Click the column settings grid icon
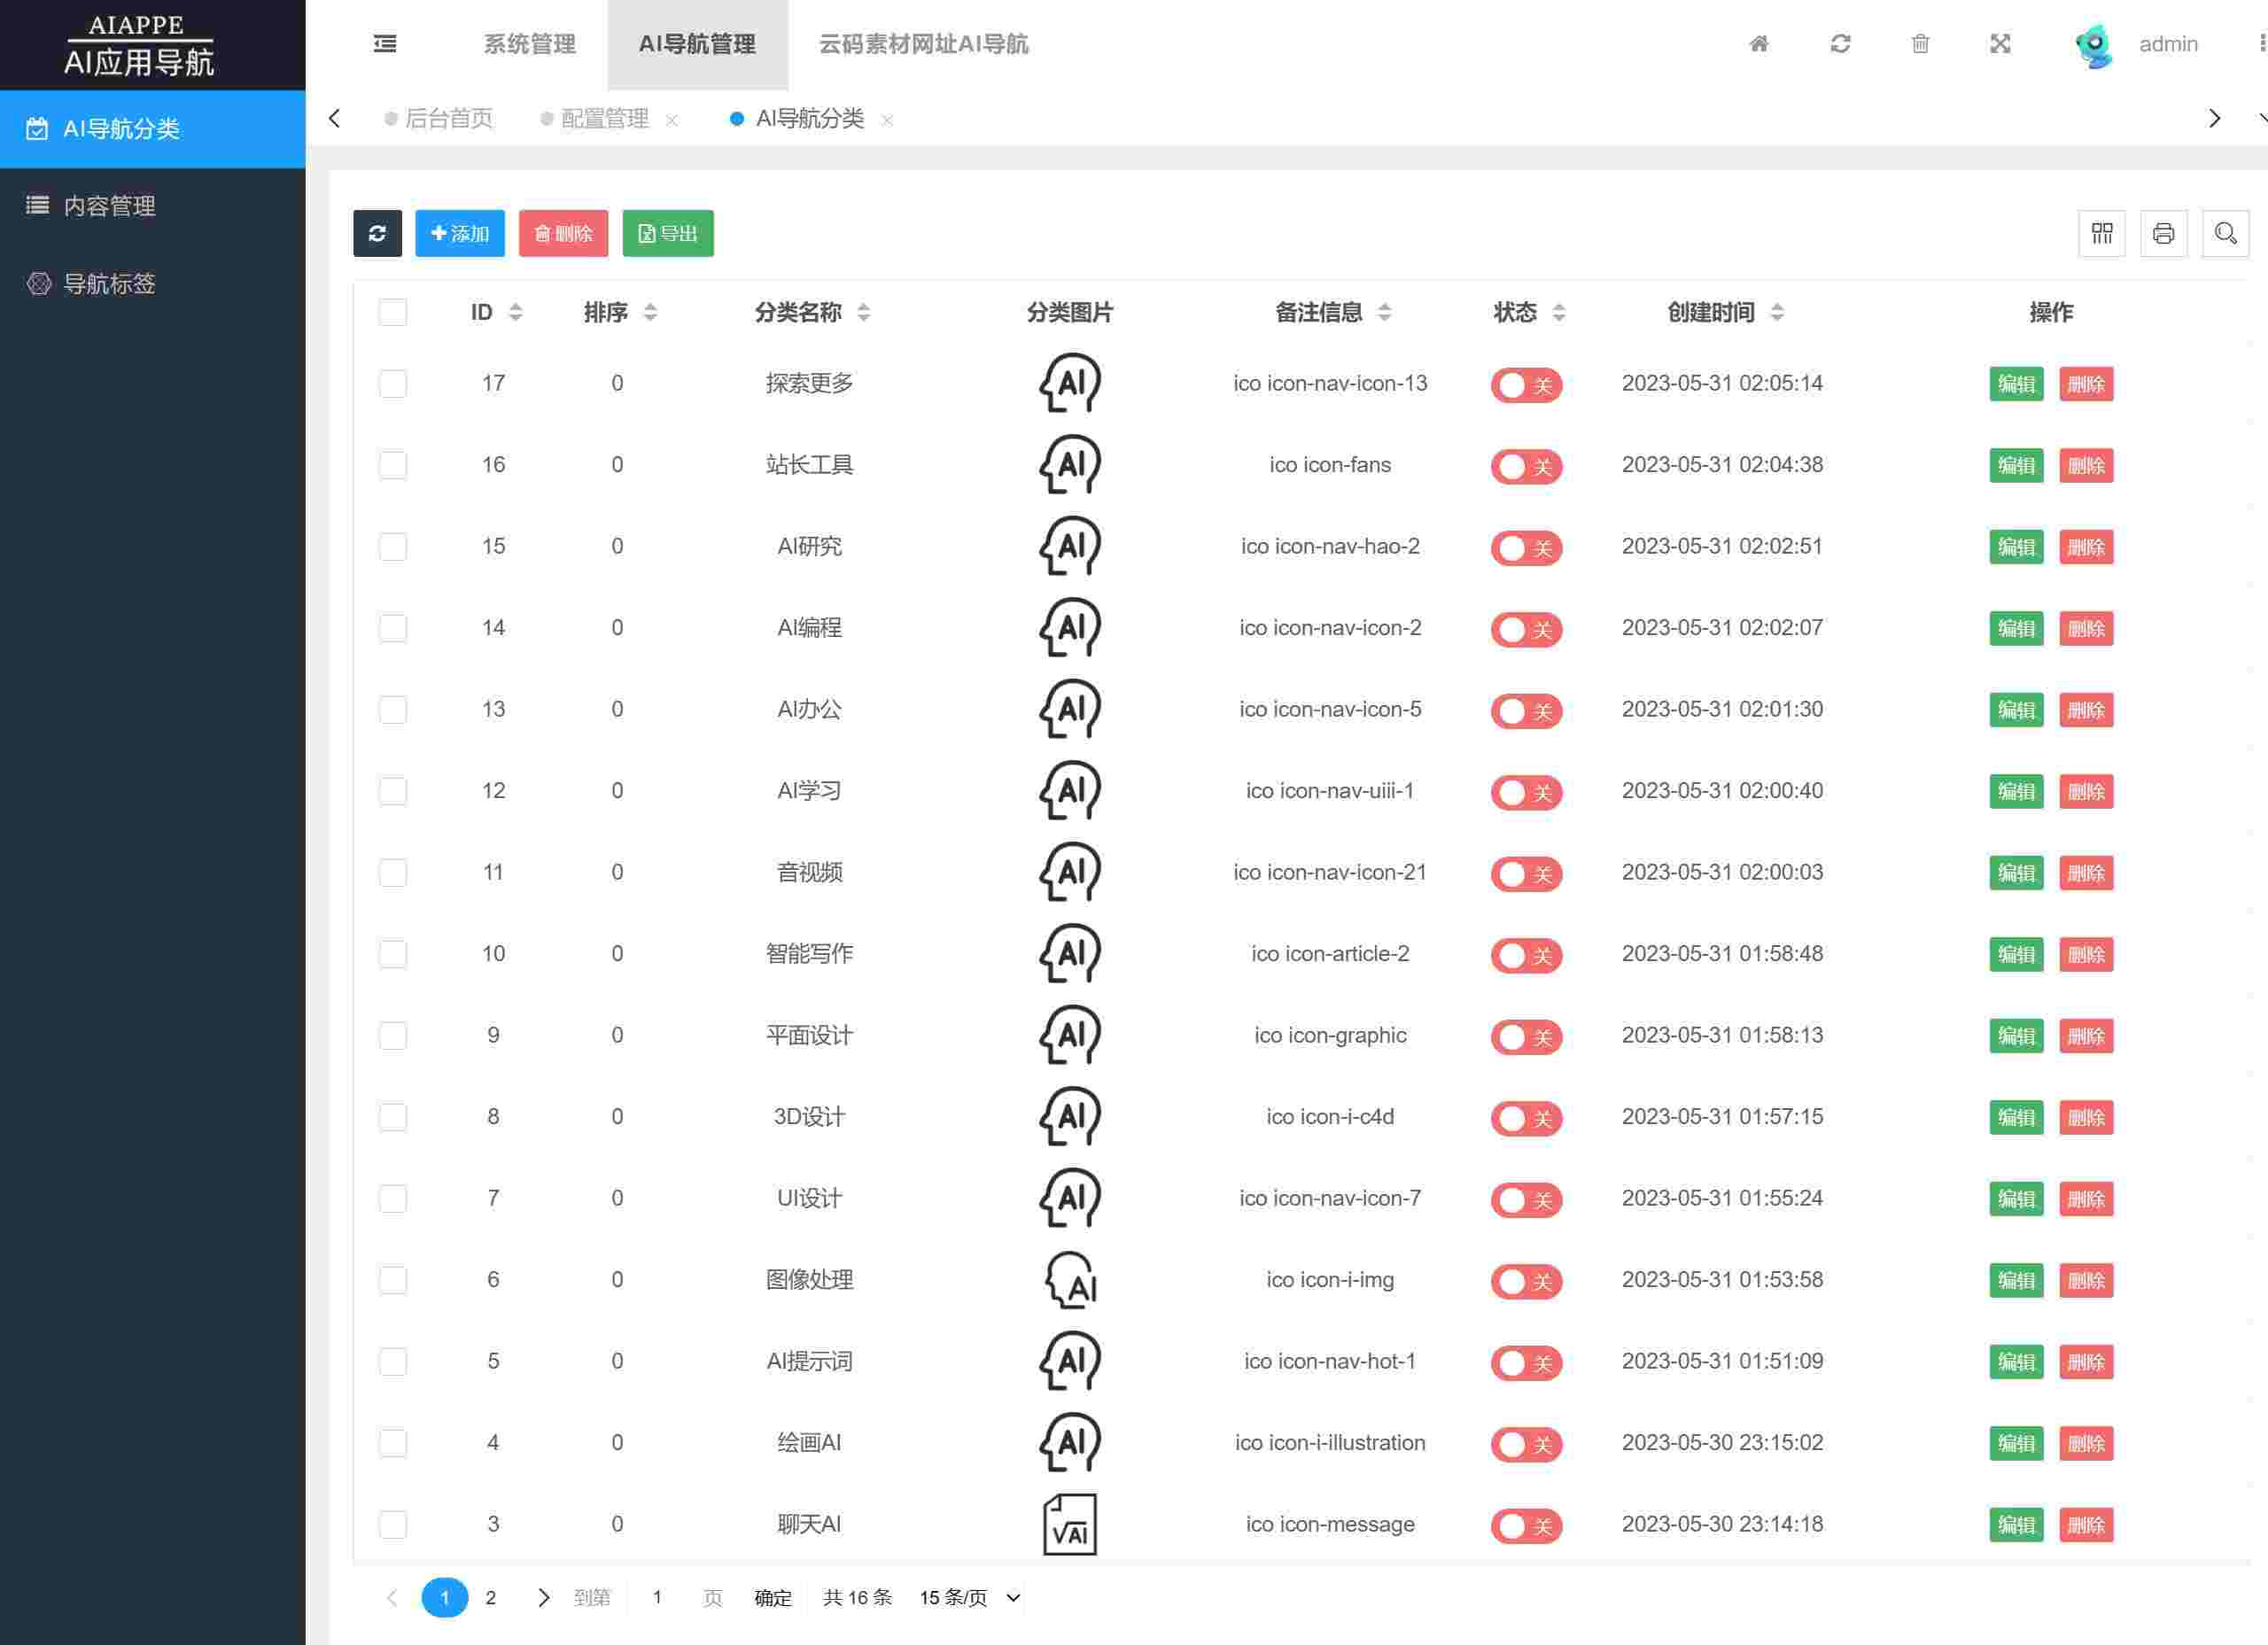The width and height of the screenshot is (2268, 1645). (x=2101, y=233)
